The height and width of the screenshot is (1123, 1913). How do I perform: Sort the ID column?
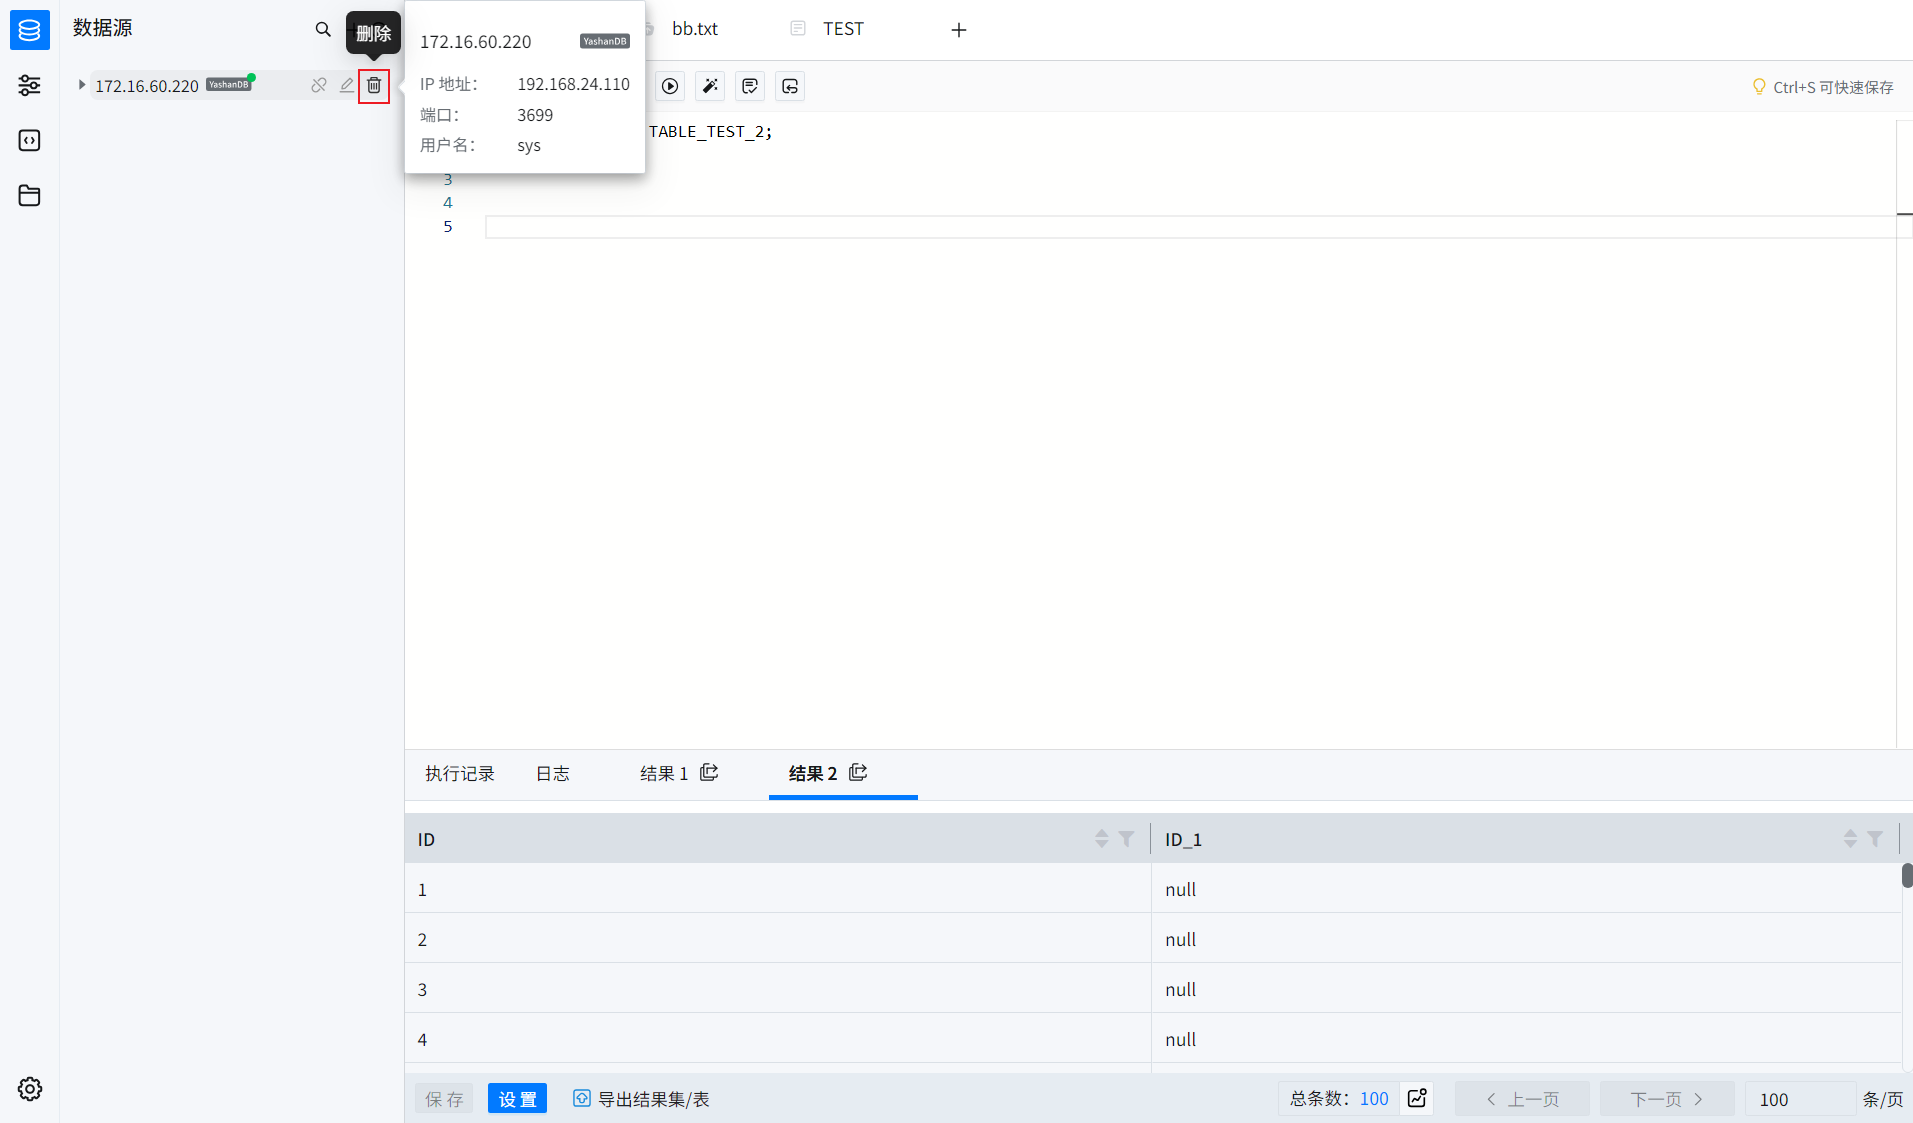click(x=1102, y=839)
